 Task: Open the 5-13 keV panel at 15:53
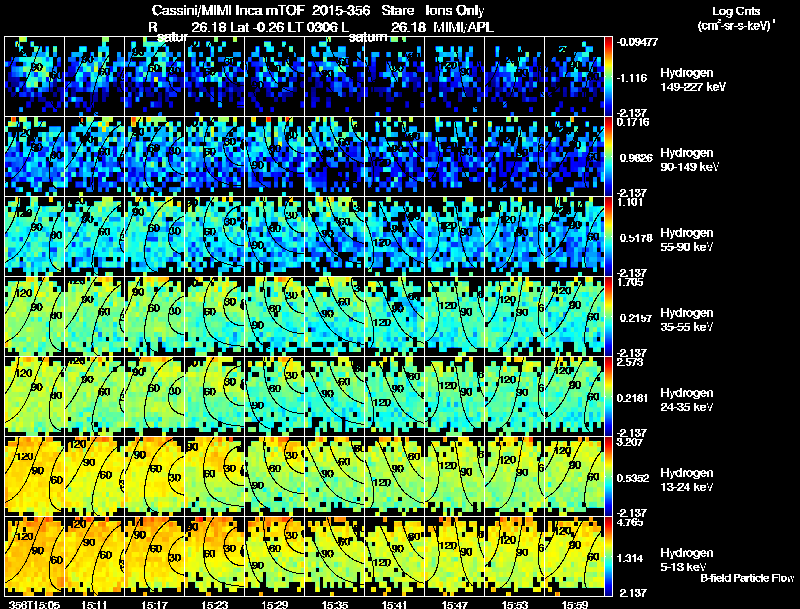tap(515, 556)
